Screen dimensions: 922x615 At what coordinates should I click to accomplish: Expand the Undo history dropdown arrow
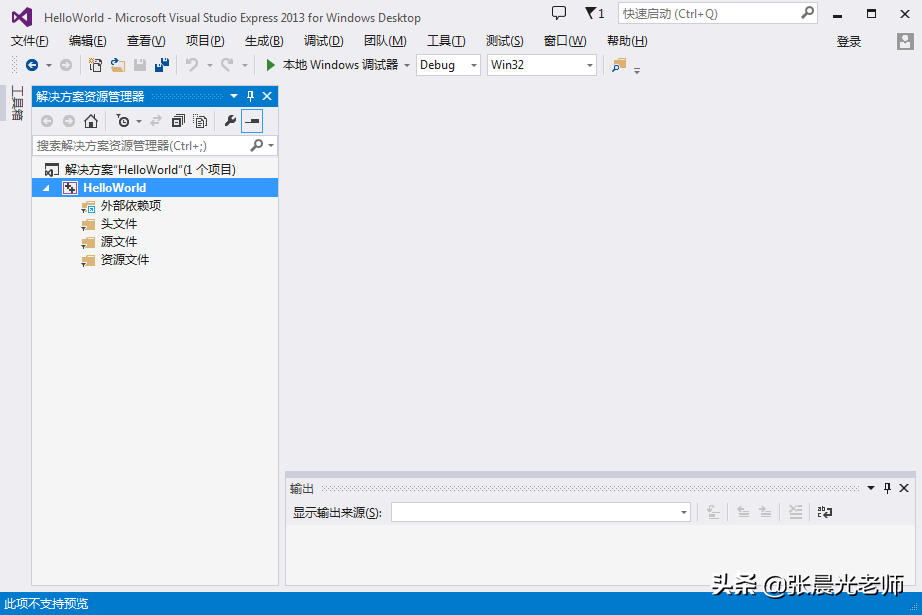[209, 65]
